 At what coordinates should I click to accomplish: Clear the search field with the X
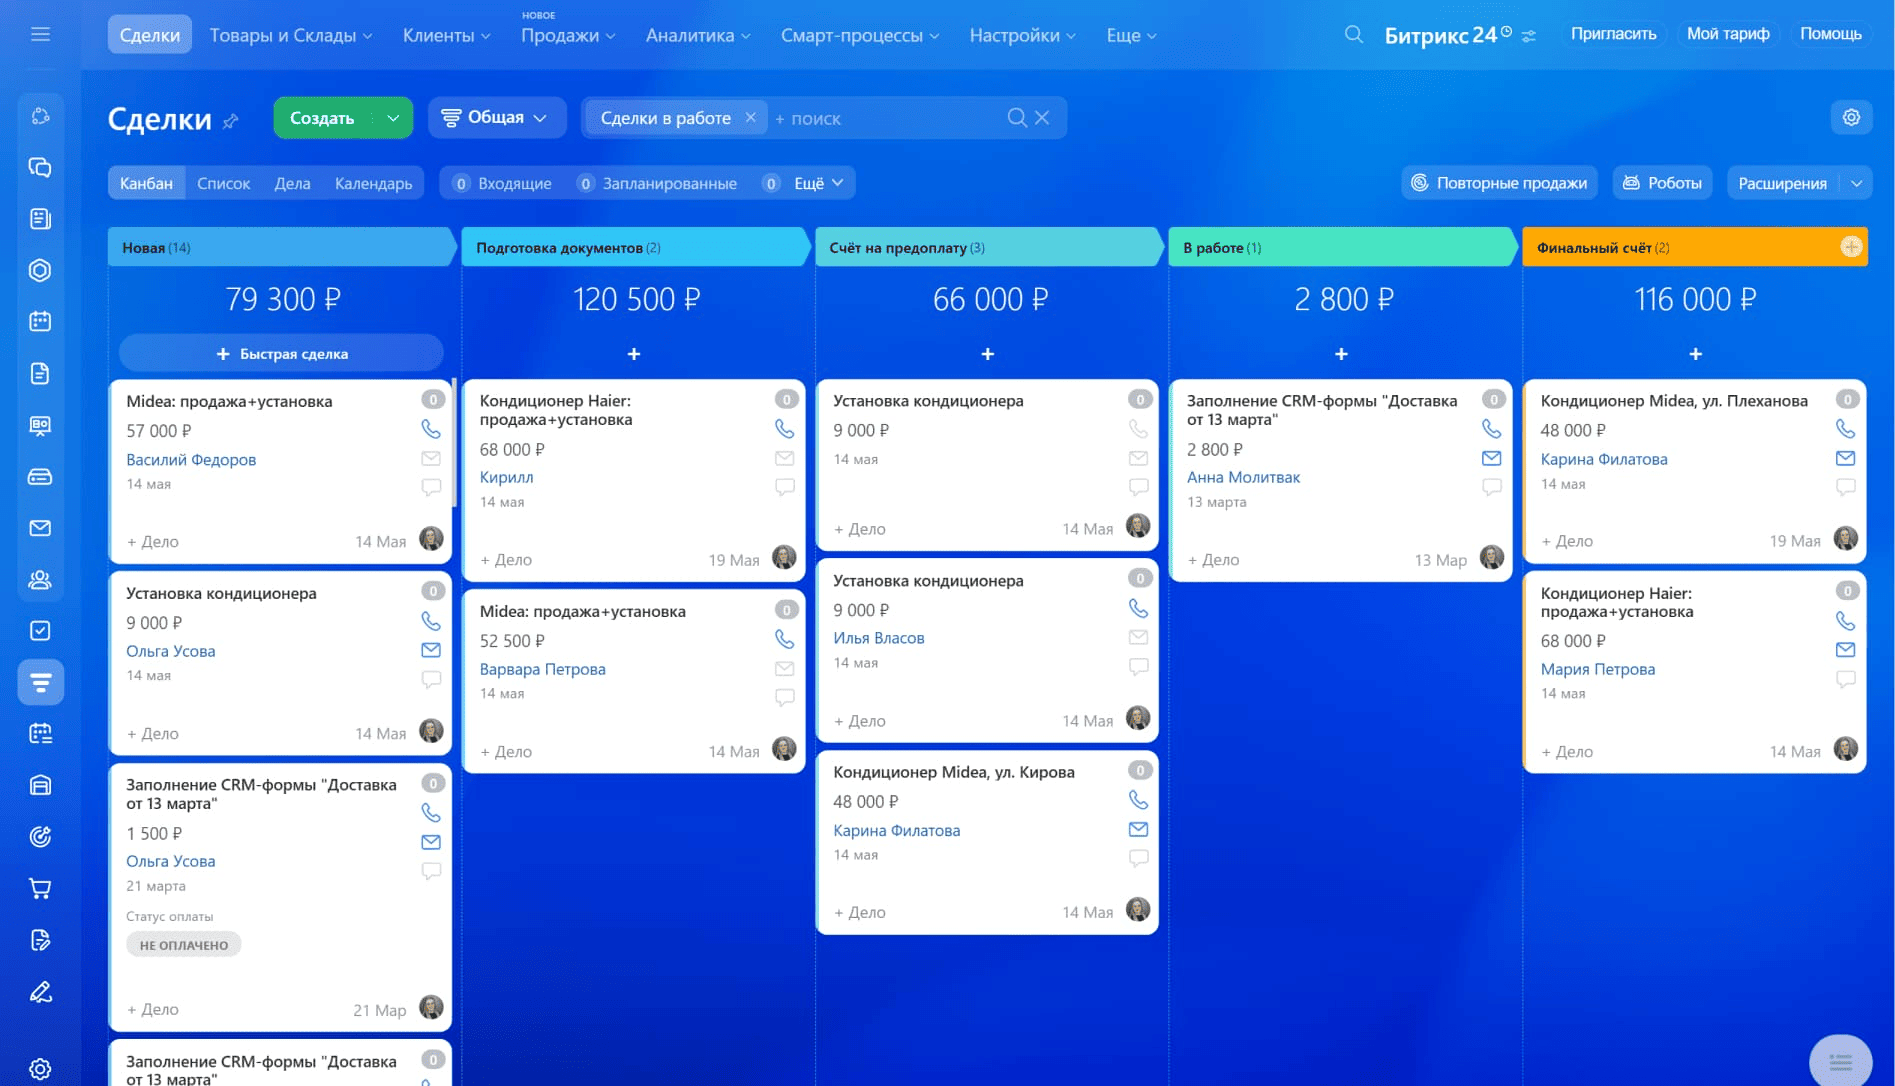pos(1042,117)
